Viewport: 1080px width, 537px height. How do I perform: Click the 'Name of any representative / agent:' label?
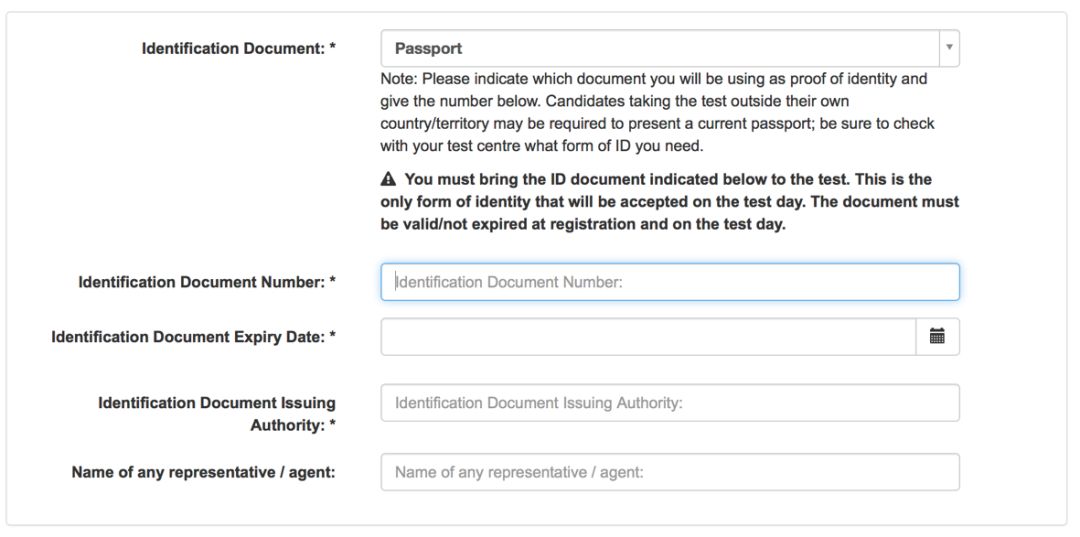click(x=203, y=473)
